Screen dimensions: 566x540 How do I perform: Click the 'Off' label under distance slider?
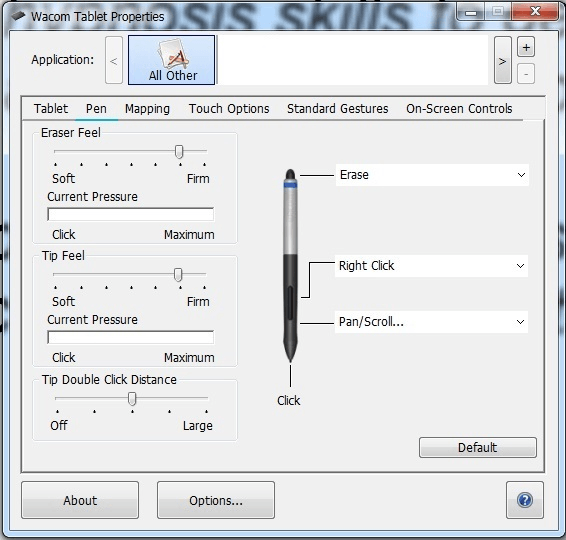[58, 426]
